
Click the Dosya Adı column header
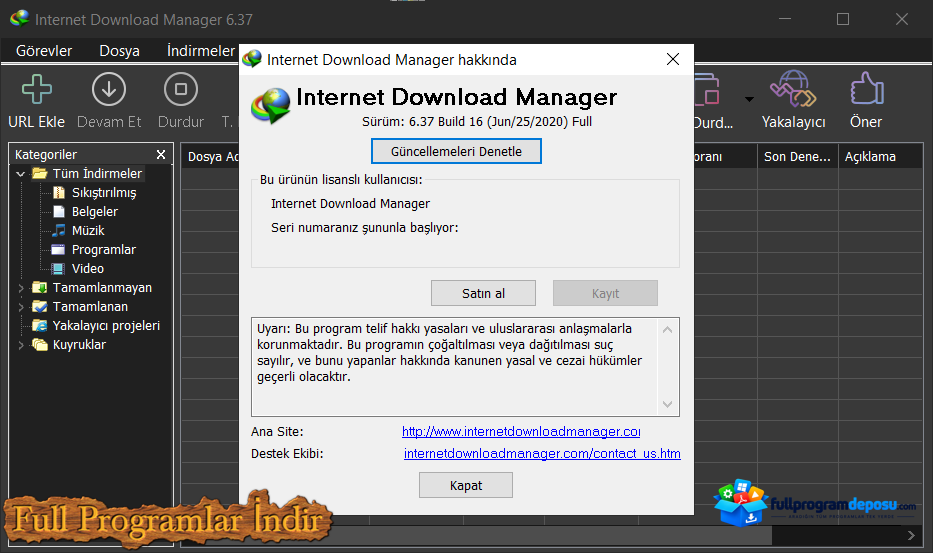point(211,157)
